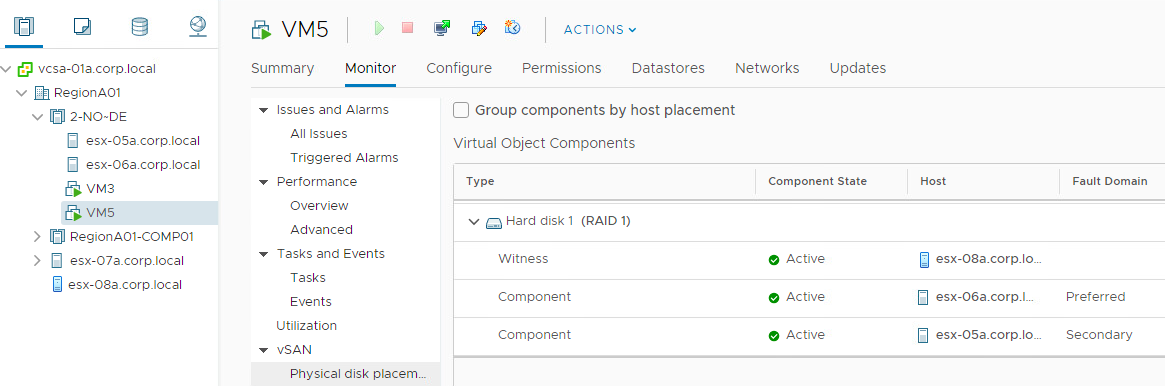1165x386 pixels.
Task: Open the Networking view icon
Action: [198, 27]
